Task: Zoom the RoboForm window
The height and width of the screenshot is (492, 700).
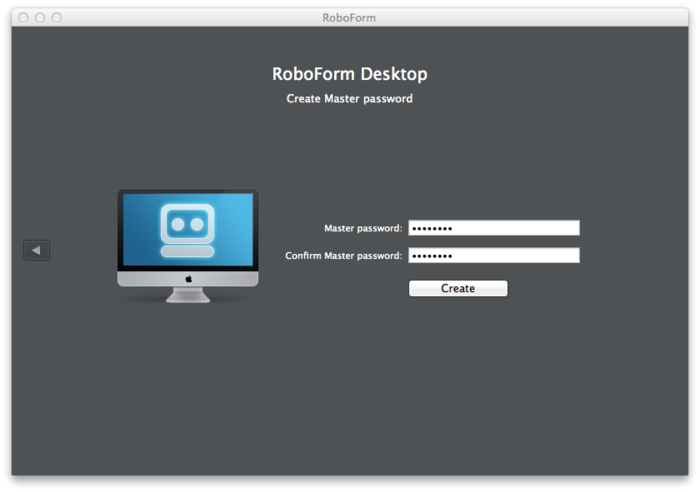Action: [x=57, y=17]
